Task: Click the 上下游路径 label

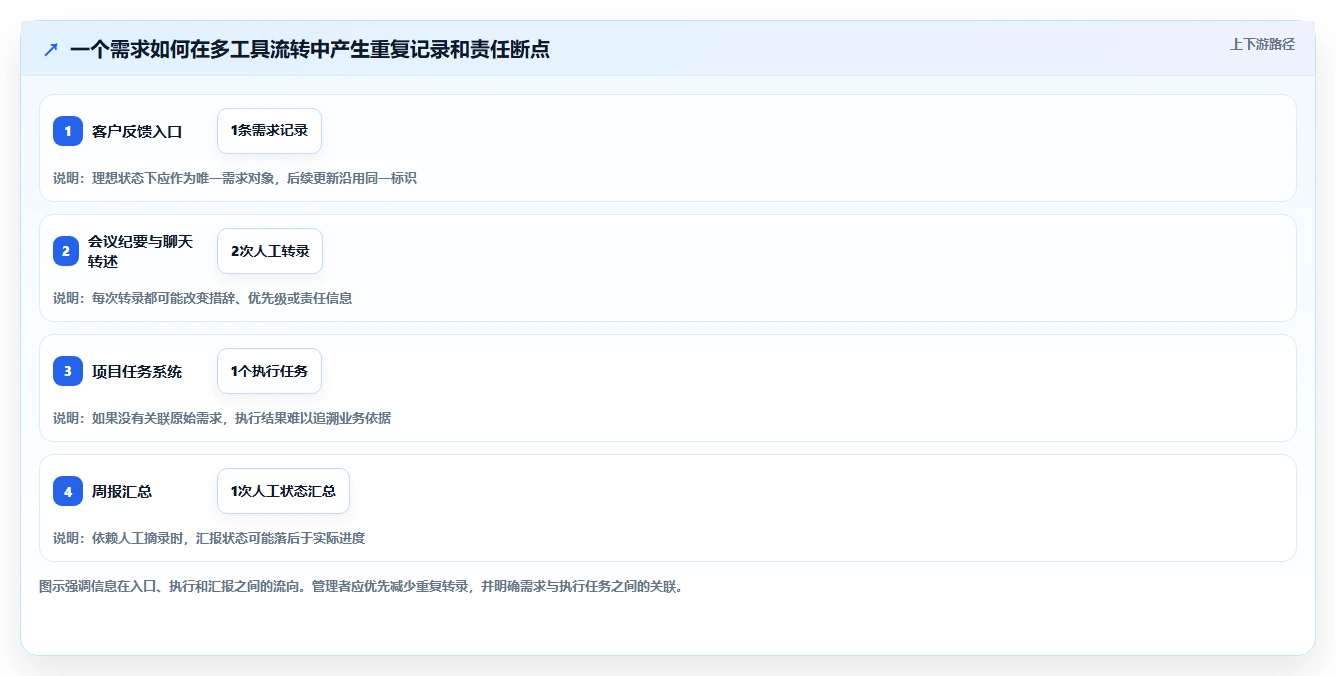Action: point(1262,44)
